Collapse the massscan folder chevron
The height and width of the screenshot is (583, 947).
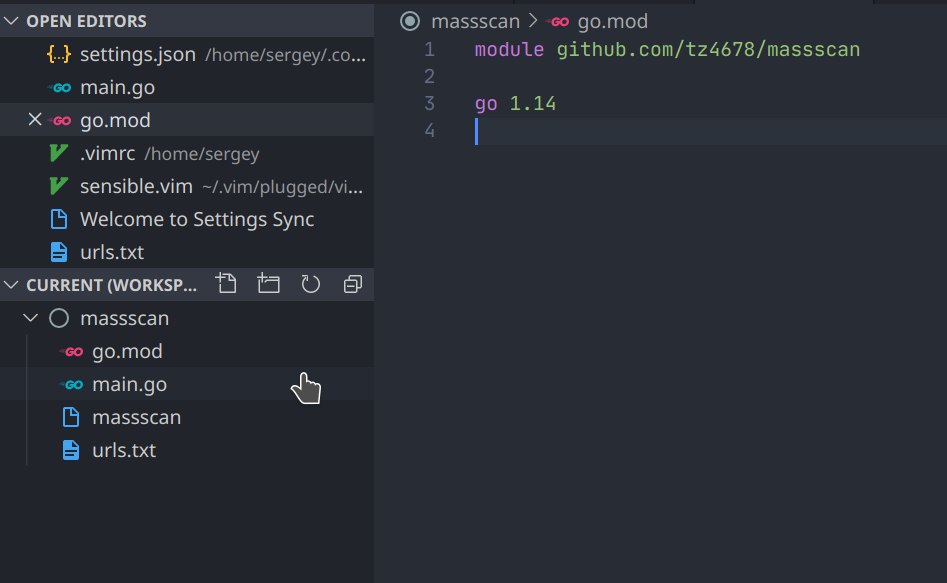coord(30,318)
